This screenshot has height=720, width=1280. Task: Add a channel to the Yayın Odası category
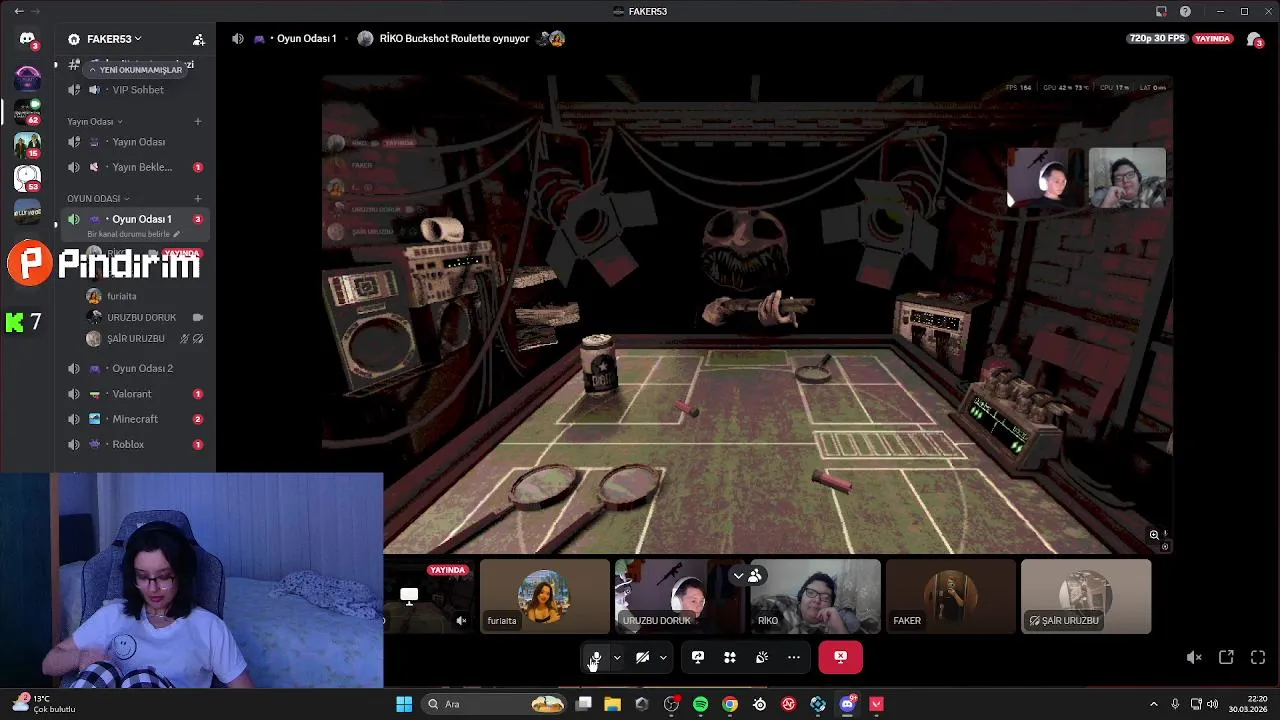[198, 122]
